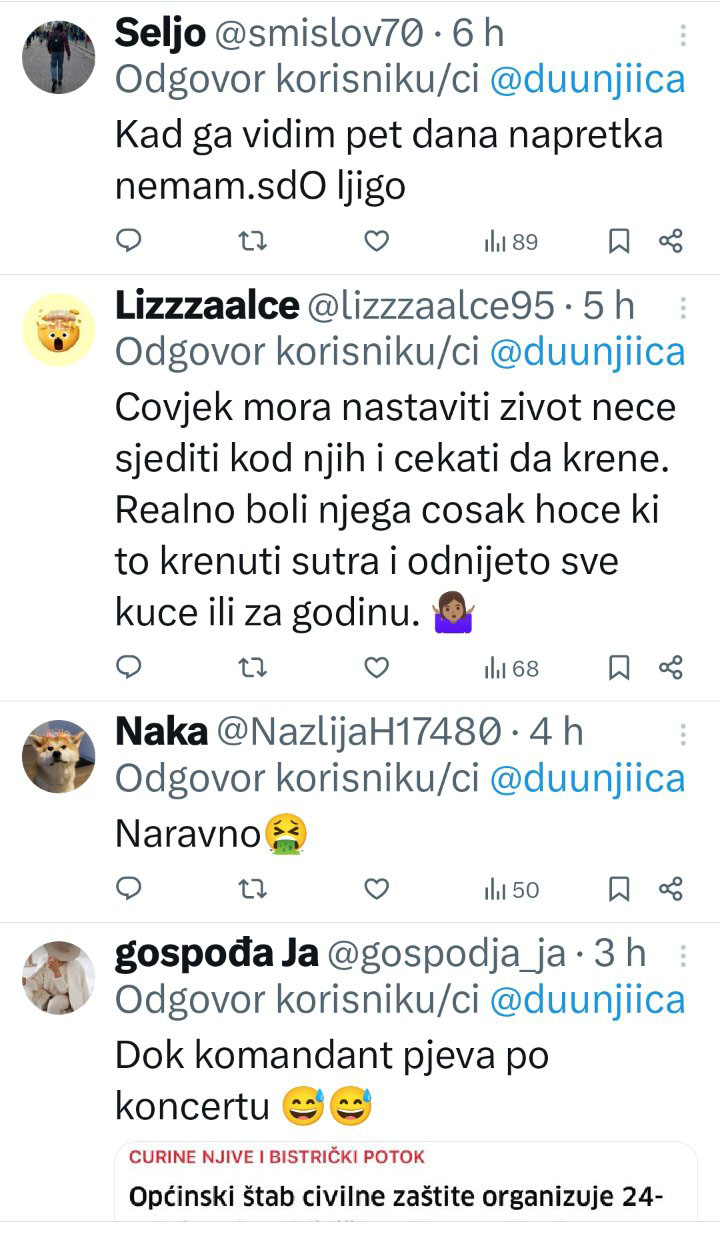The height and width of the screenshot is (1234, 720).
Task: Bookmark Seljo's tweet
Action: point(620,241)
